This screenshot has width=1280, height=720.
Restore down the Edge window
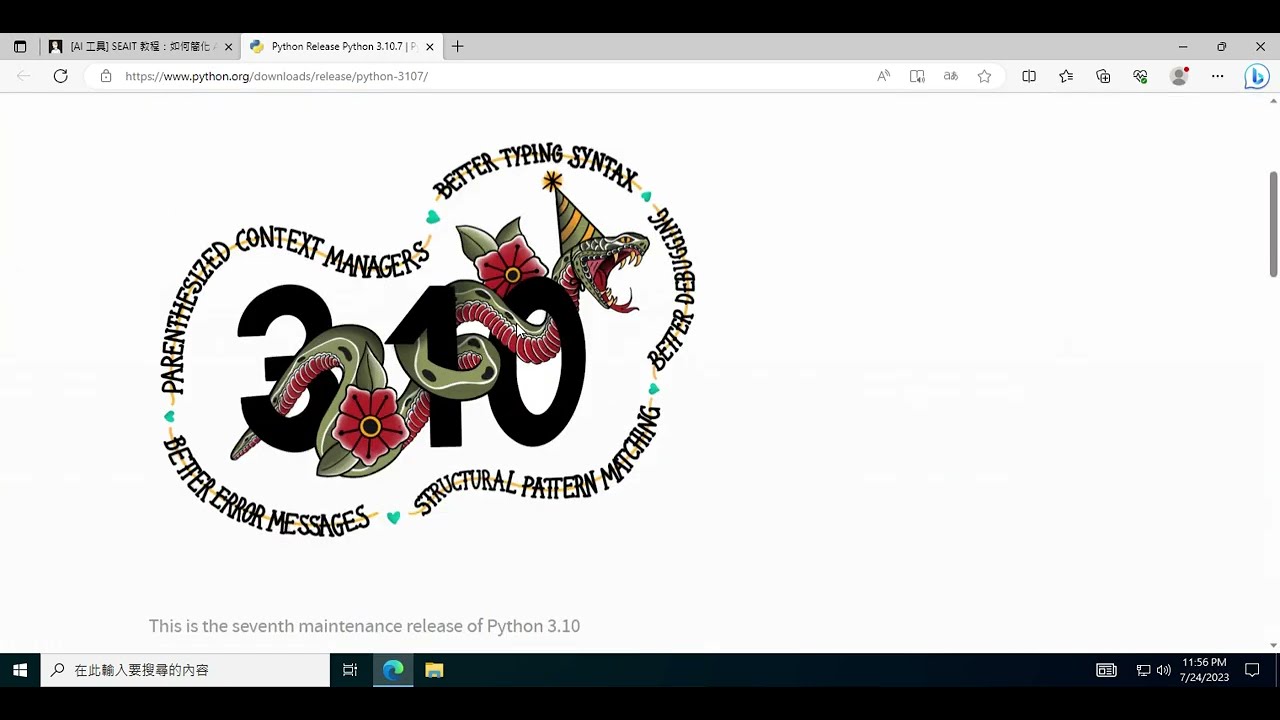point(1221,46)
